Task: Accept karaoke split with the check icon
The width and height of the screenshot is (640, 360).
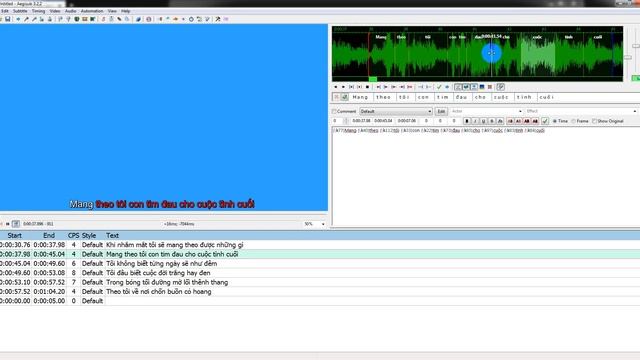Action: click(344, 97)
